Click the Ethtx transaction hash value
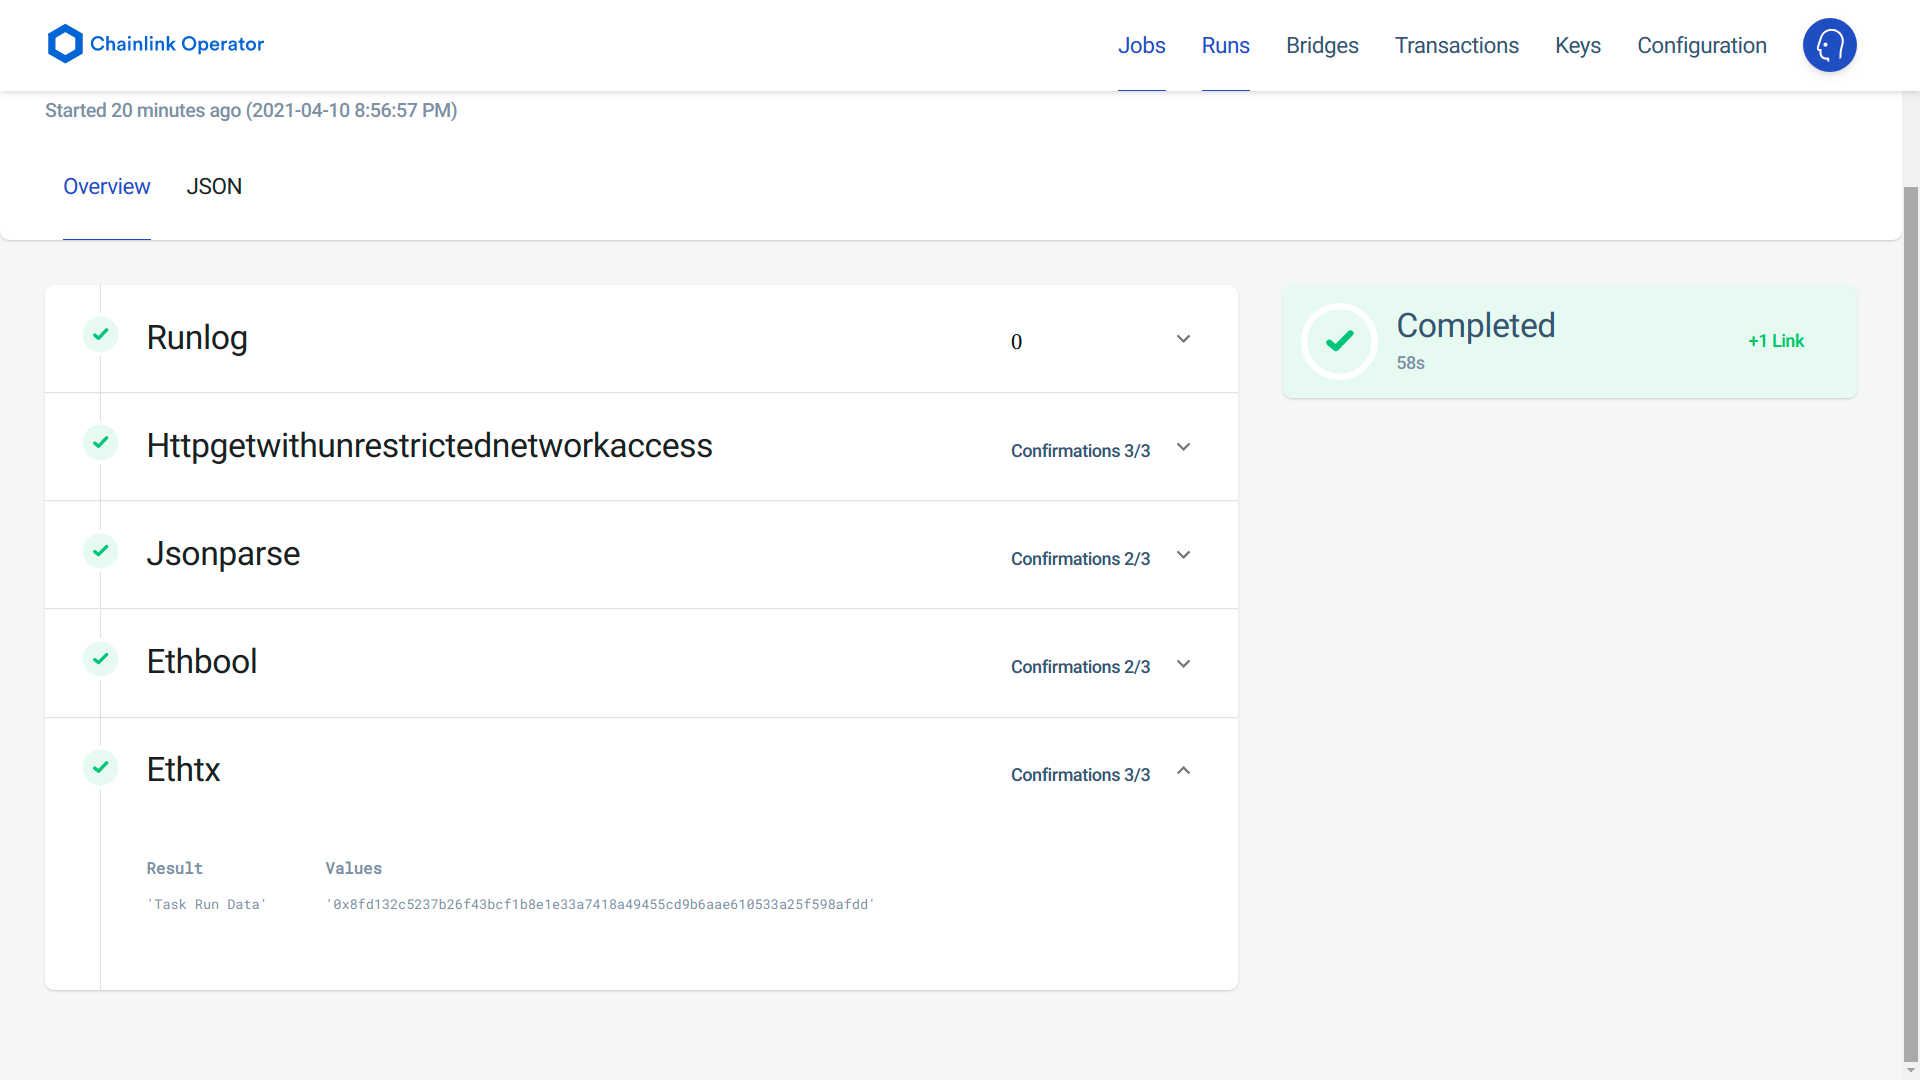 click(600, 904)
